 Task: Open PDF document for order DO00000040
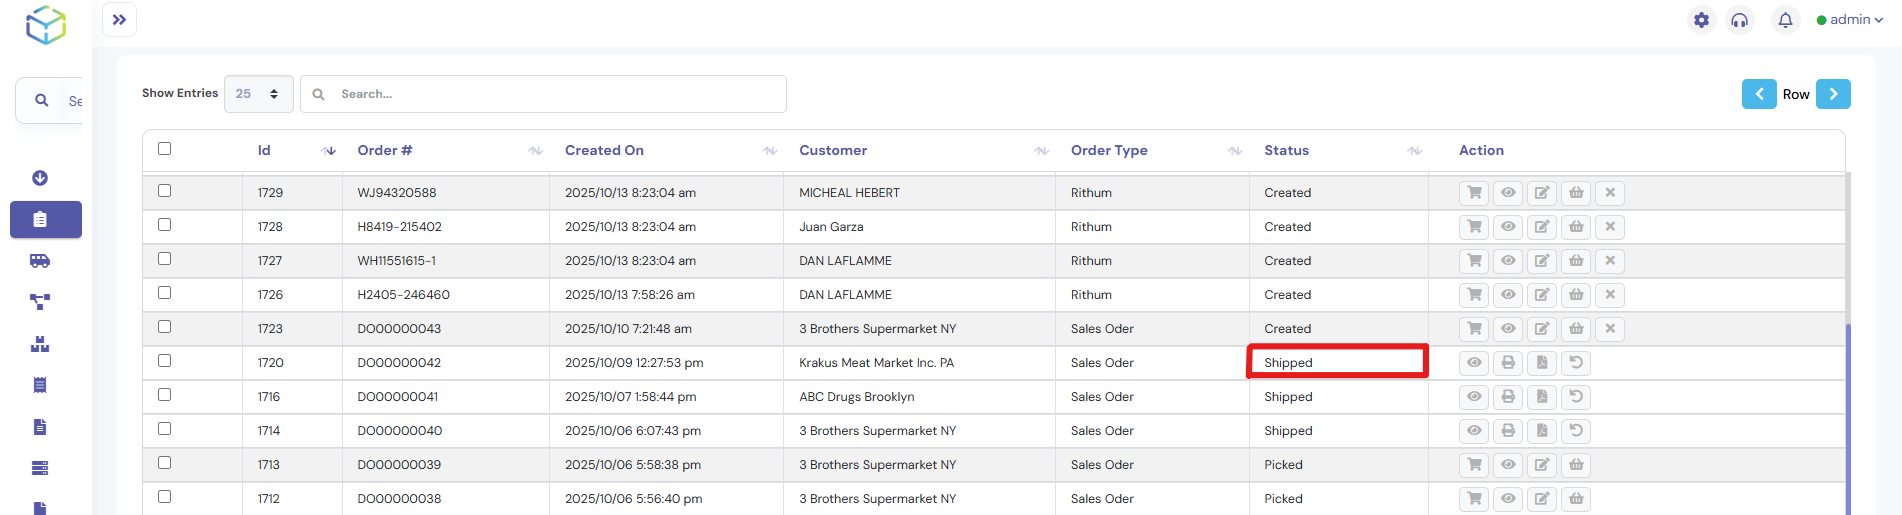pos(1542,431)
